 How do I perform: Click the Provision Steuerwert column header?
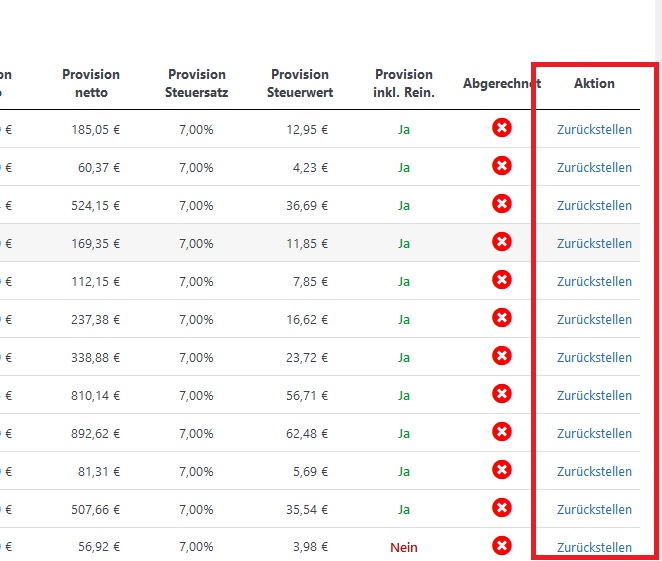pos(300,83)
